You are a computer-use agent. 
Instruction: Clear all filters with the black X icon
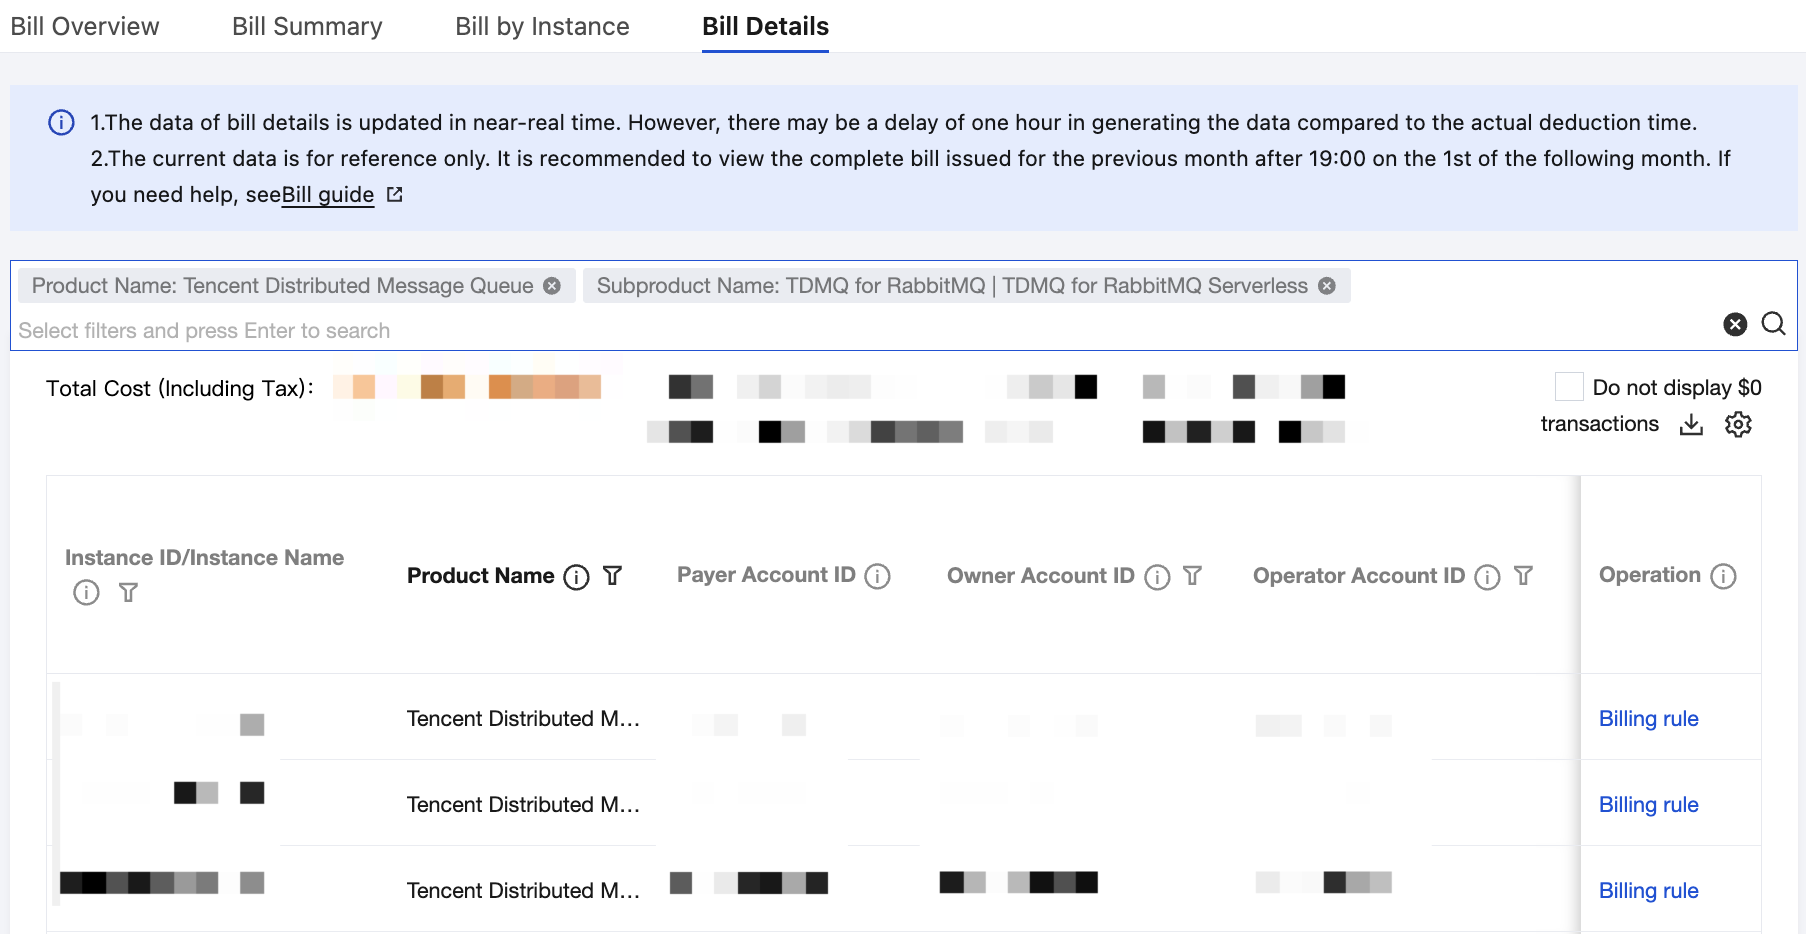pos(1735,324)
